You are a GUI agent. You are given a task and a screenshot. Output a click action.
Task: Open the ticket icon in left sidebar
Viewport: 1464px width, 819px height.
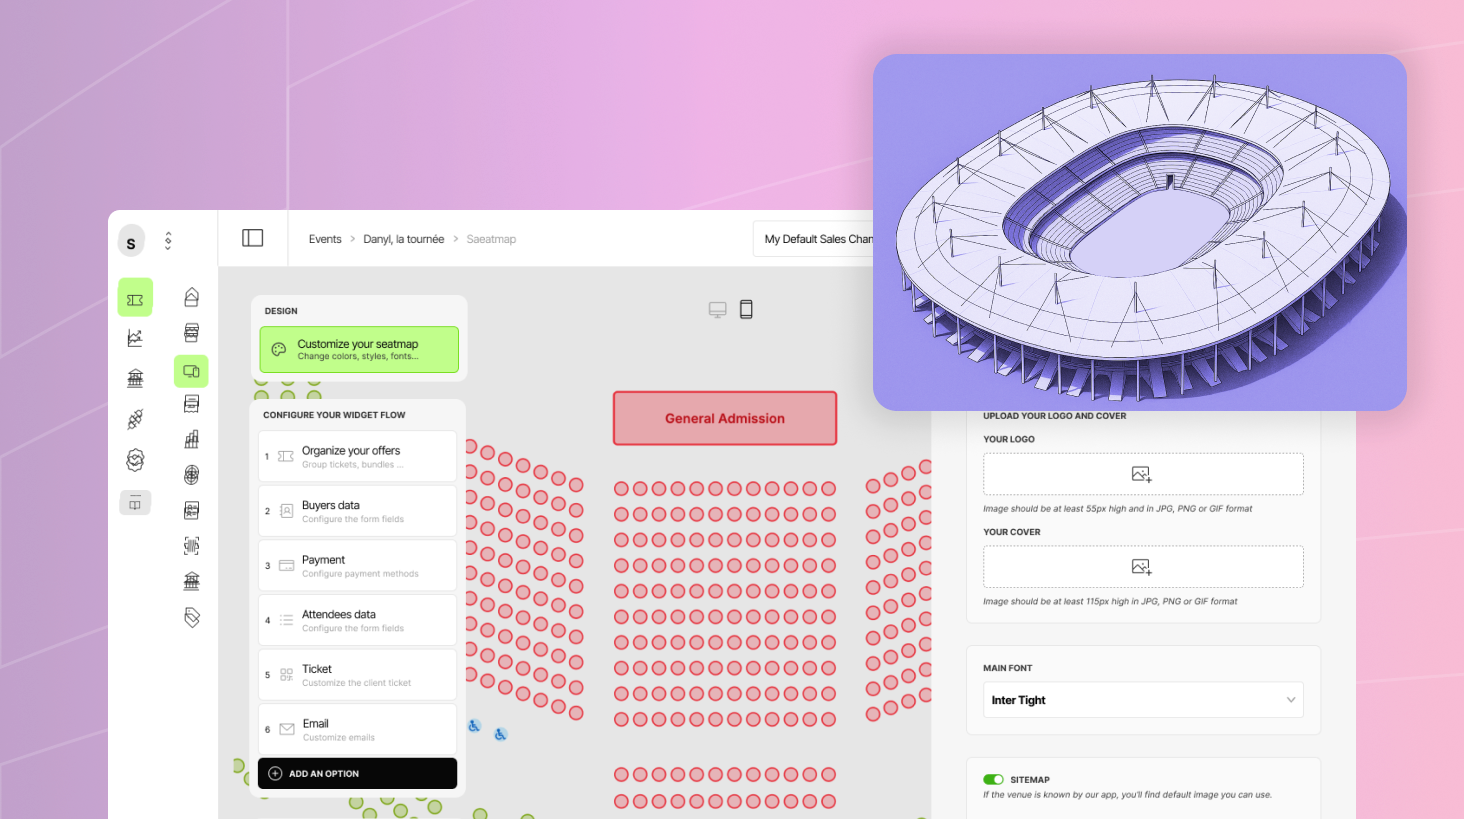coord(135,299)
